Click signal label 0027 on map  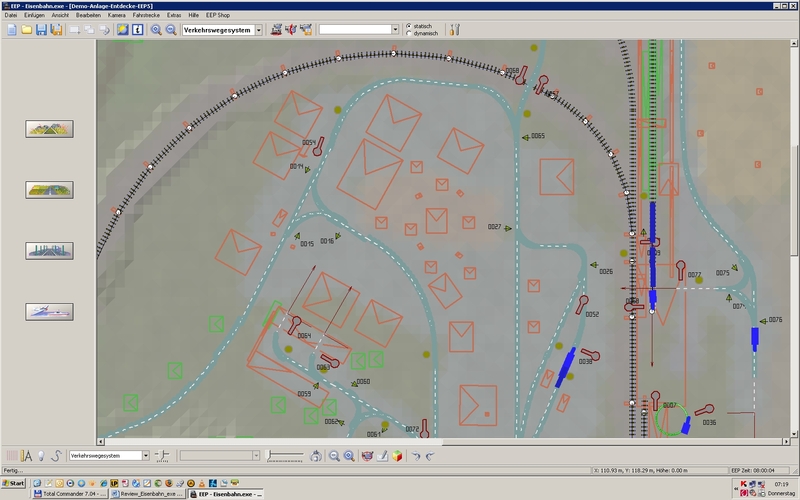pyautogui.click(x=494, y=227)
